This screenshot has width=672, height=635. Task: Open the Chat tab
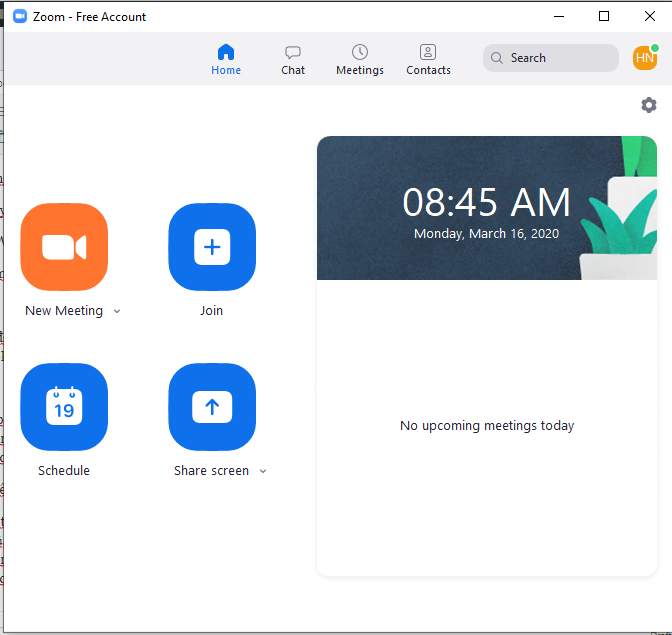click(x=293, y=60)
